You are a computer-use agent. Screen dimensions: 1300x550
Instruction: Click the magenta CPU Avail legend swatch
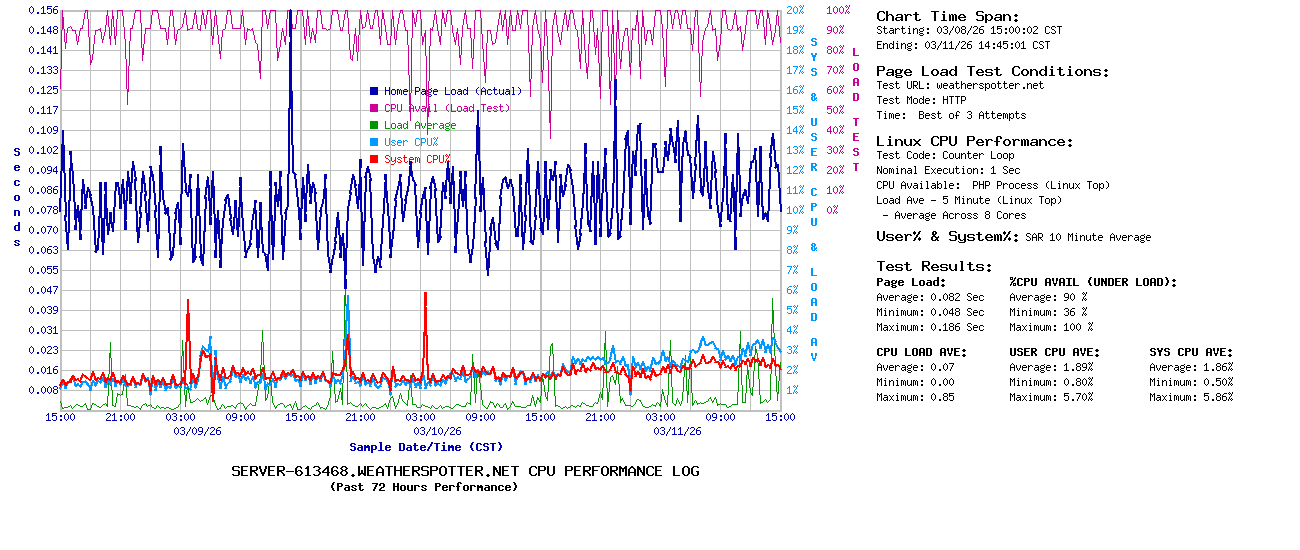(x=374, y=108)
